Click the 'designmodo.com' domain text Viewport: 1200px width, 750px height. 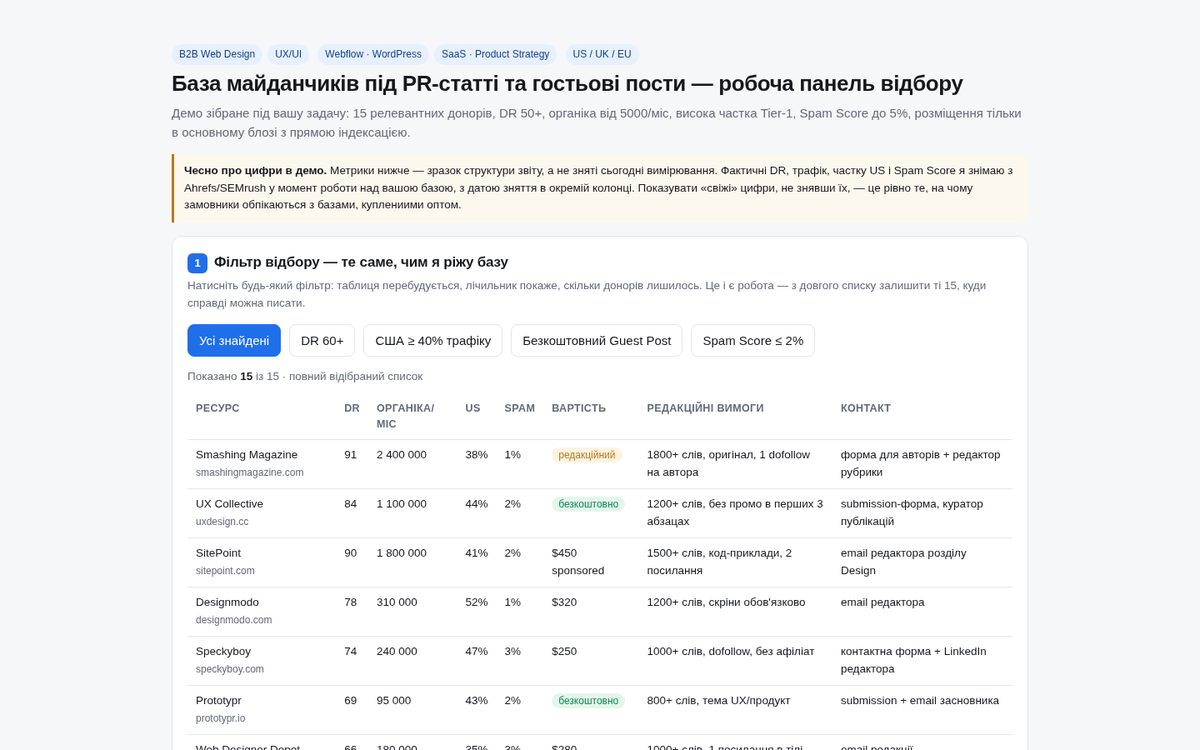tap(233, 619)
